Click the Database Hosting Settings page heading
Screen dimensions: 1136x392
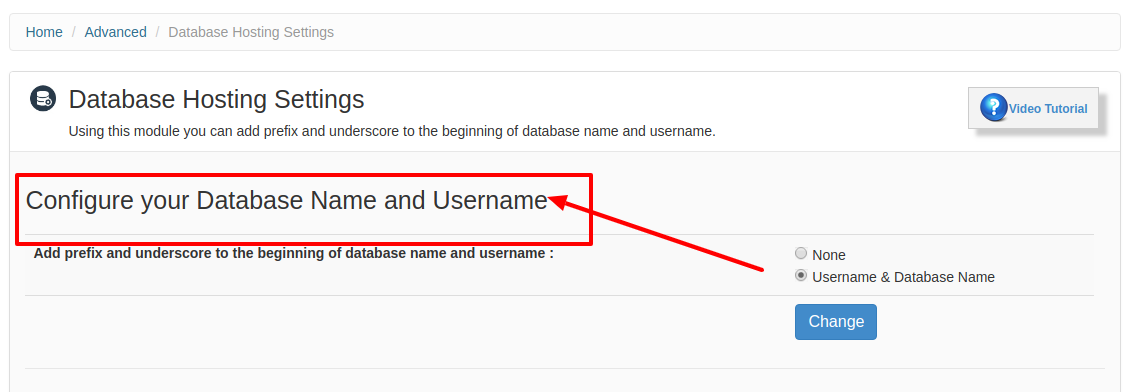(216, 99)
